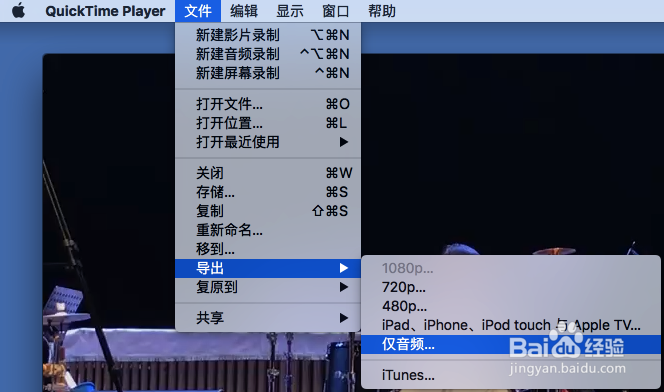The height and width of the screenshot is (392, 664).
Task: Select 重新命名... menu item
Action: [x=268, y=230]
